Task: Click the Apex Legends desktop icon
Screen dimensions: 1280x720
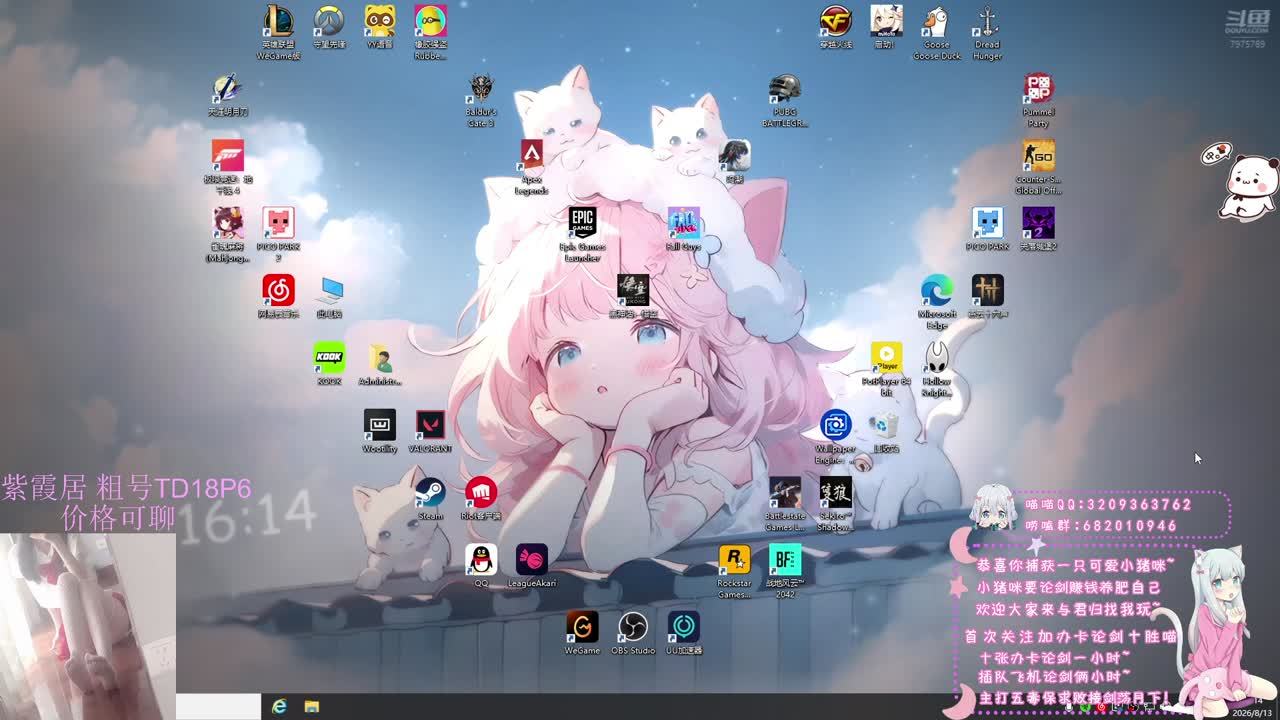Action: 531,155
